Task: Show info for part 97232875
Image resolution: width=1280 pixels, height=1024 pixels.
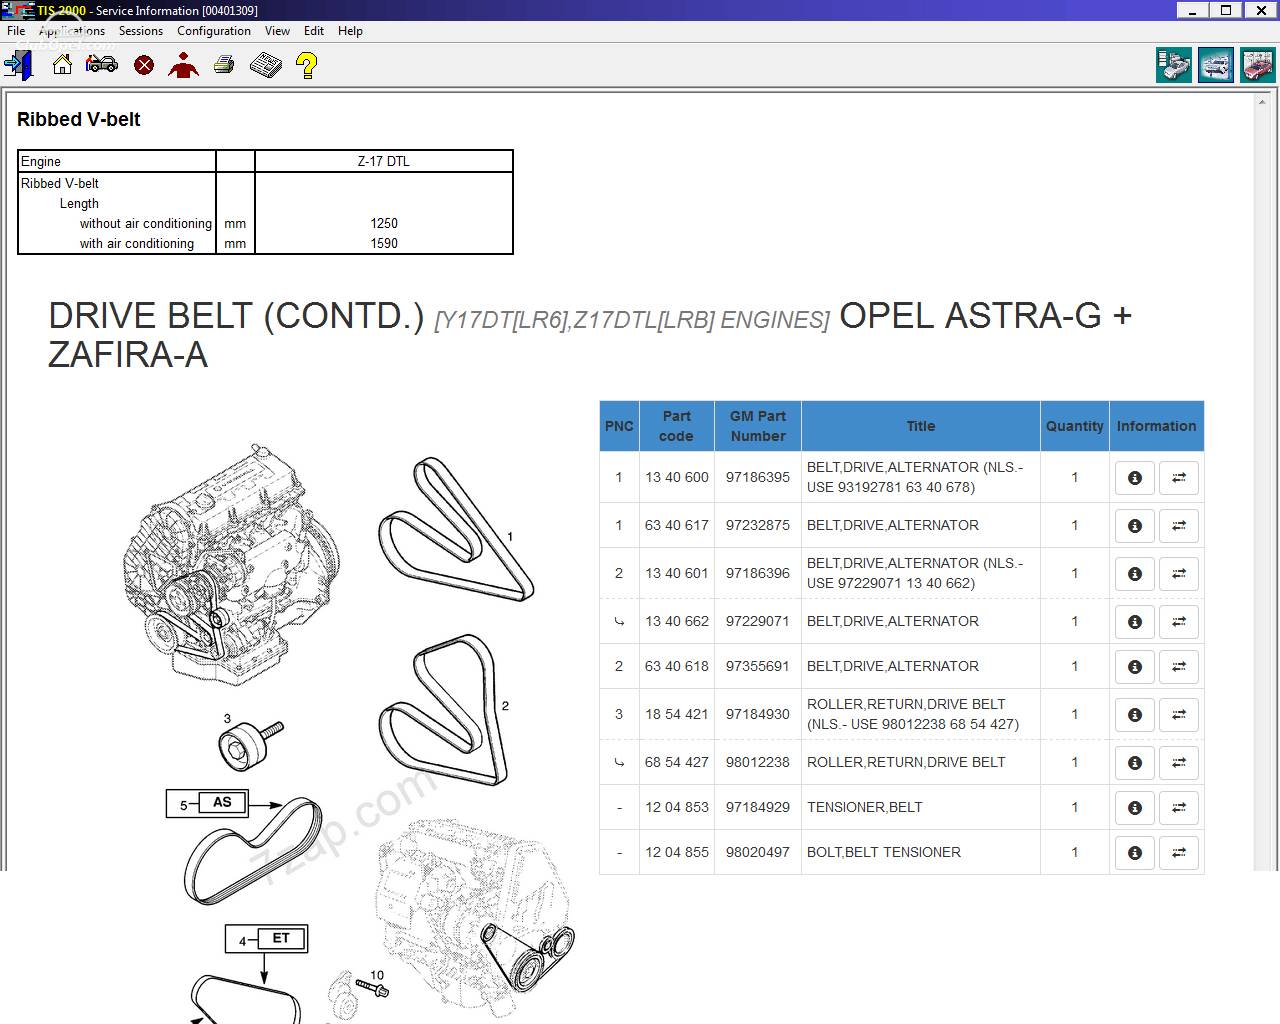Action: click(x=1135, y=526)
